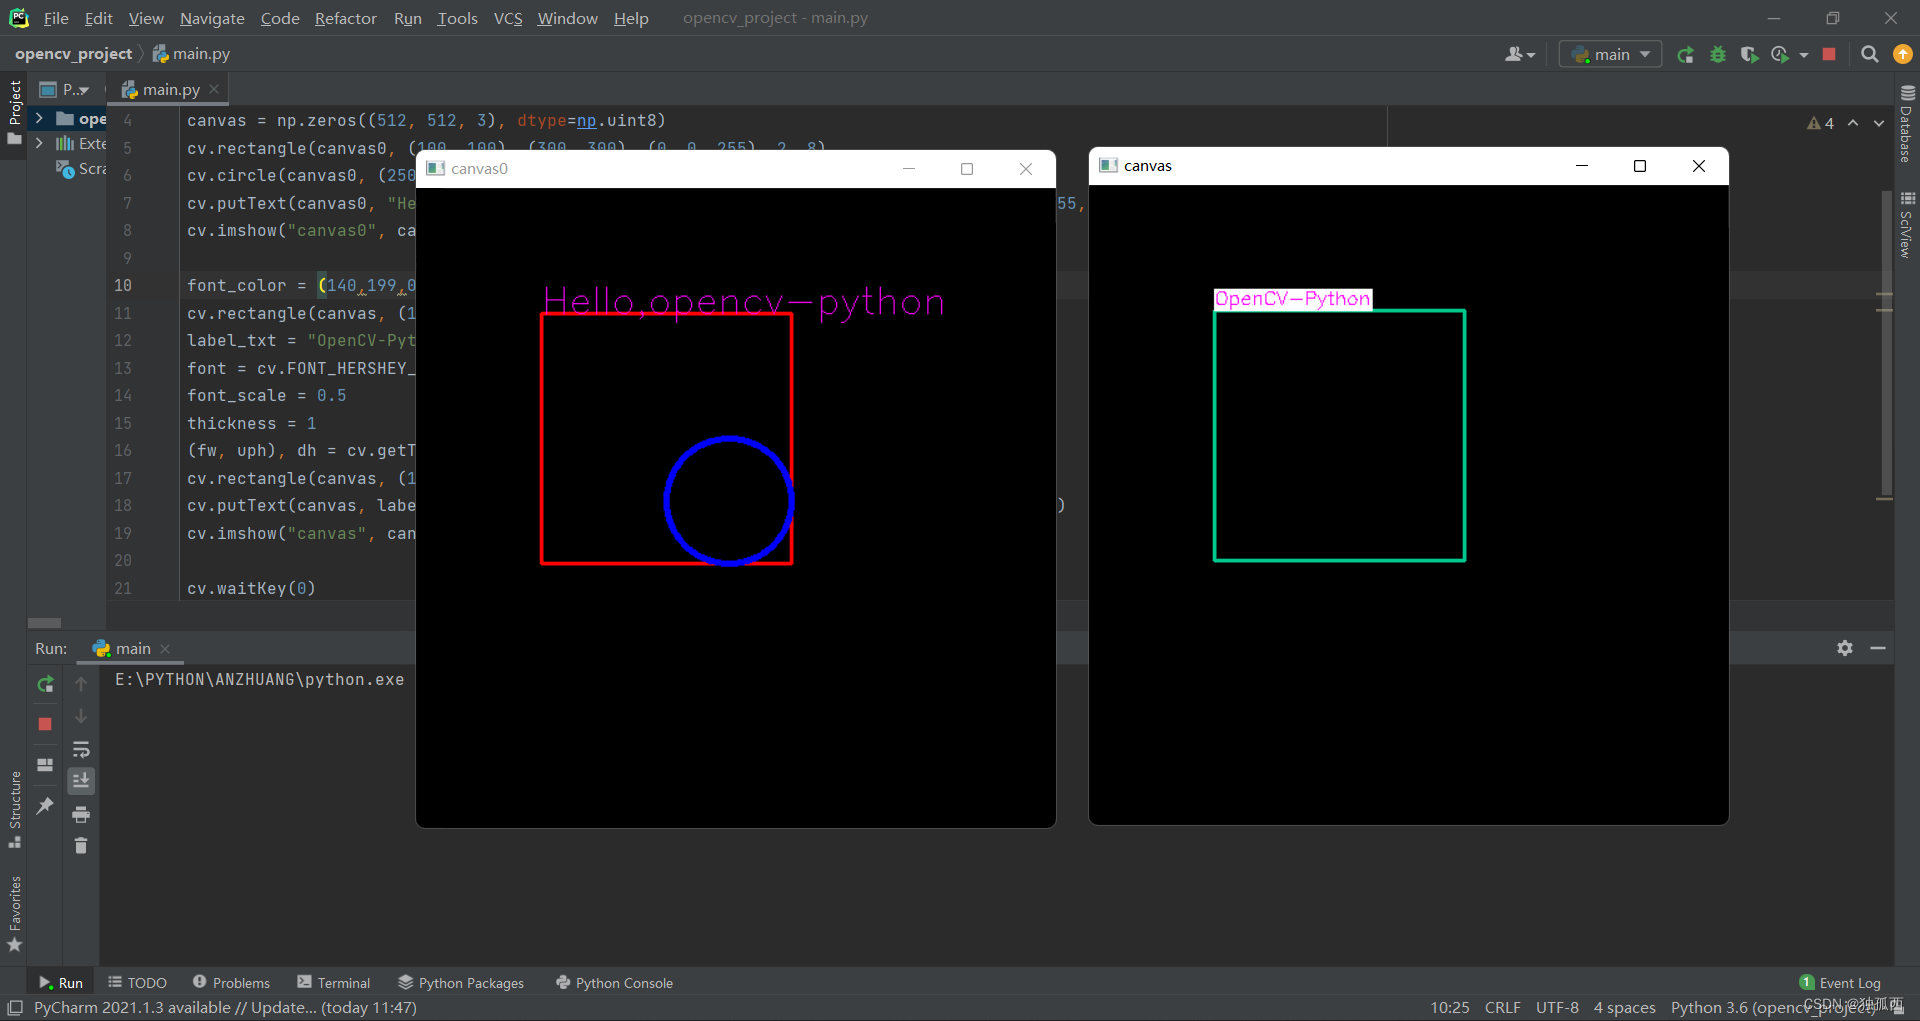Click the CRLF line separator selector
Screen dimensions: 1920x1021
pyautogui.click(x=1502, y=1007)
